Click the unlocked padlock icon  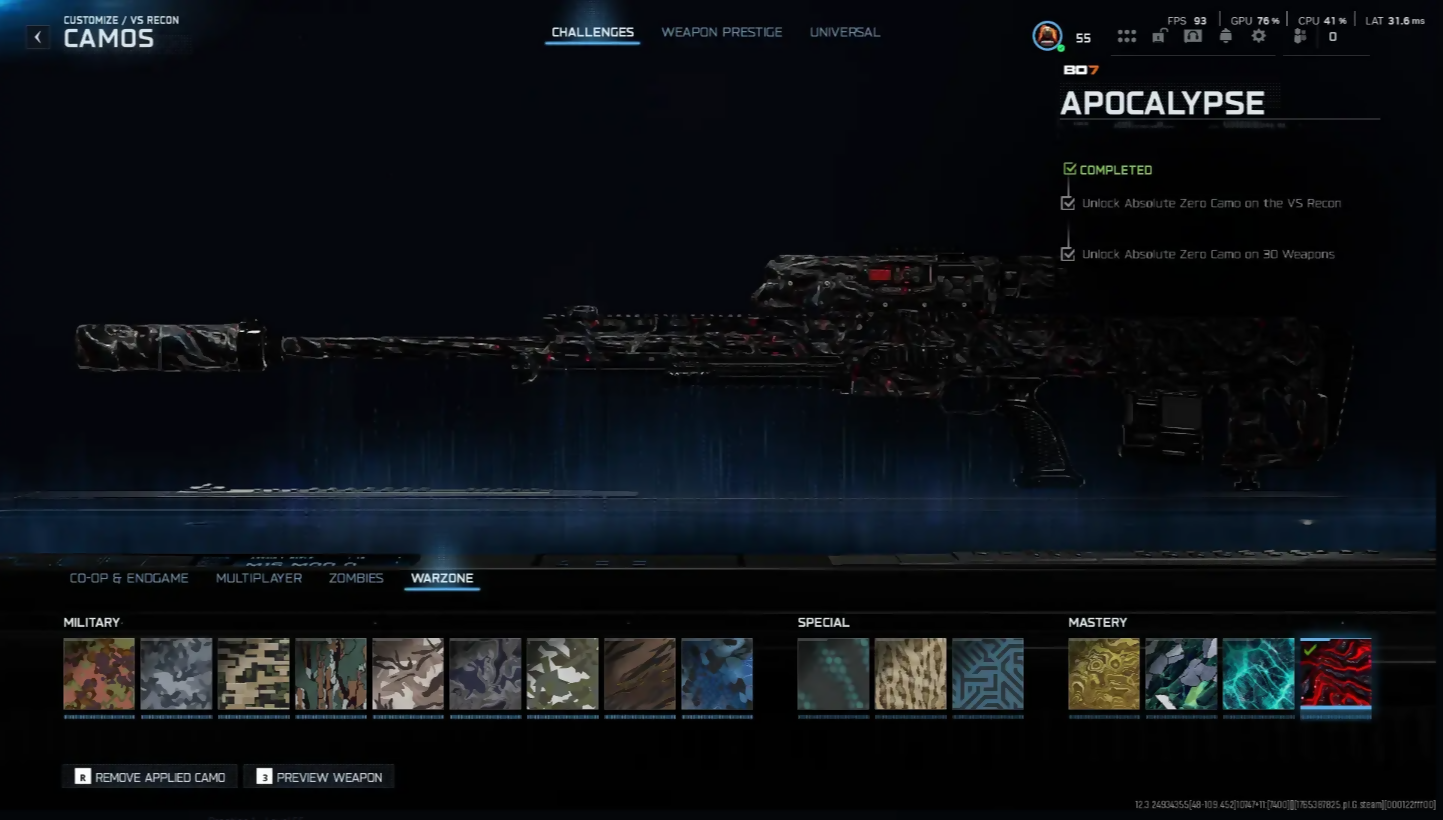coord(1159,36)
